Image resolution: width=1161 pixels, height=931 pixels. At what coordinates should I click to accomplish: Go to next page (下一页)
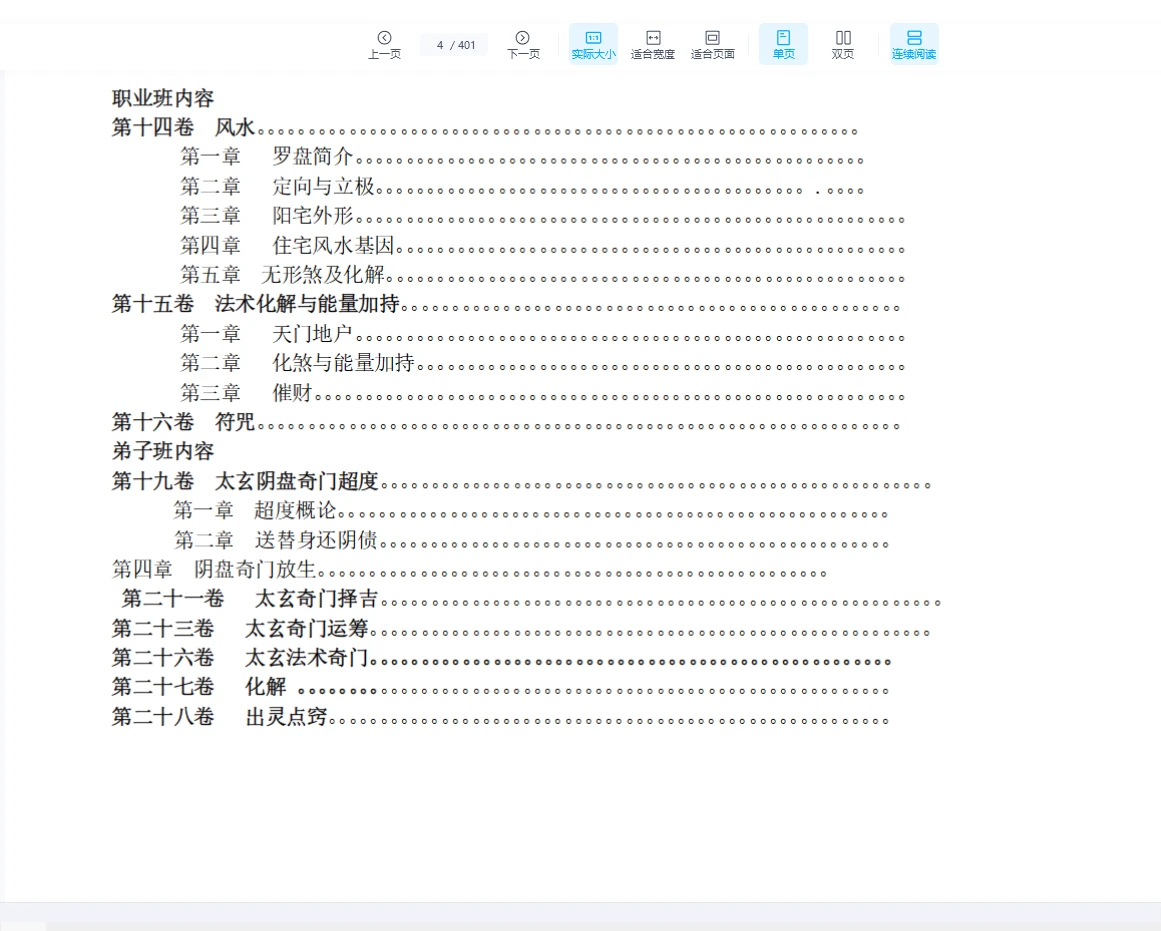523,44
